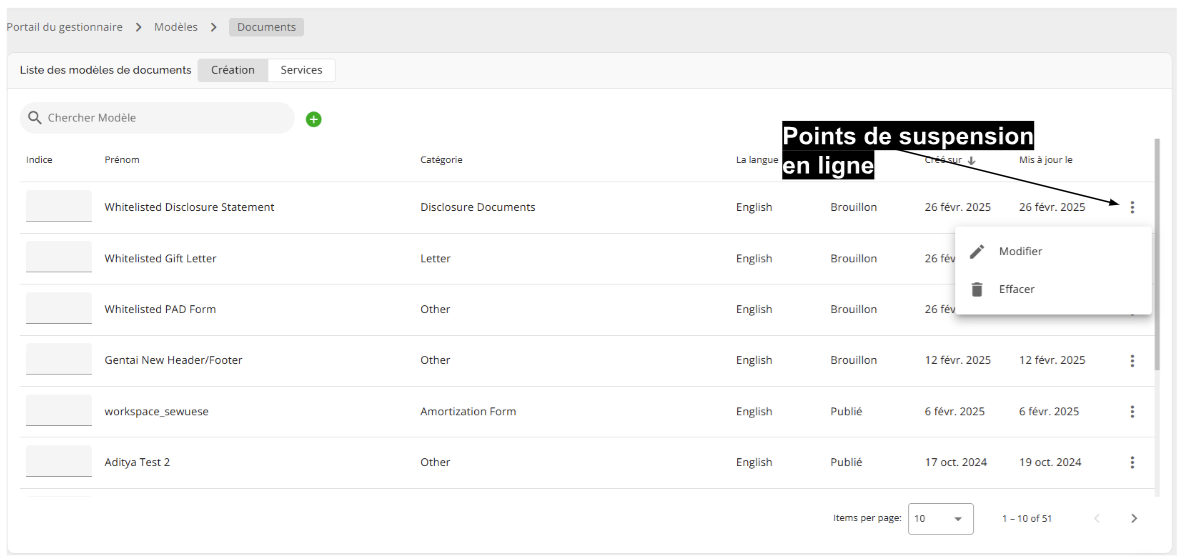Open row menu for Whitelisted Disclosure Statement

1132,207
